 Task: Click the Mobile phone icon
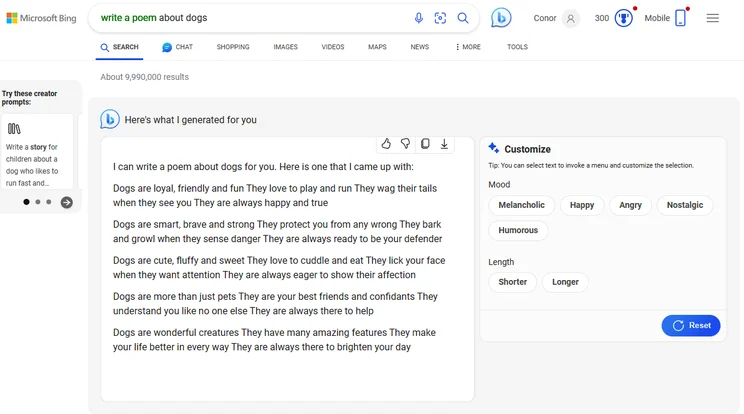[680, 18]
